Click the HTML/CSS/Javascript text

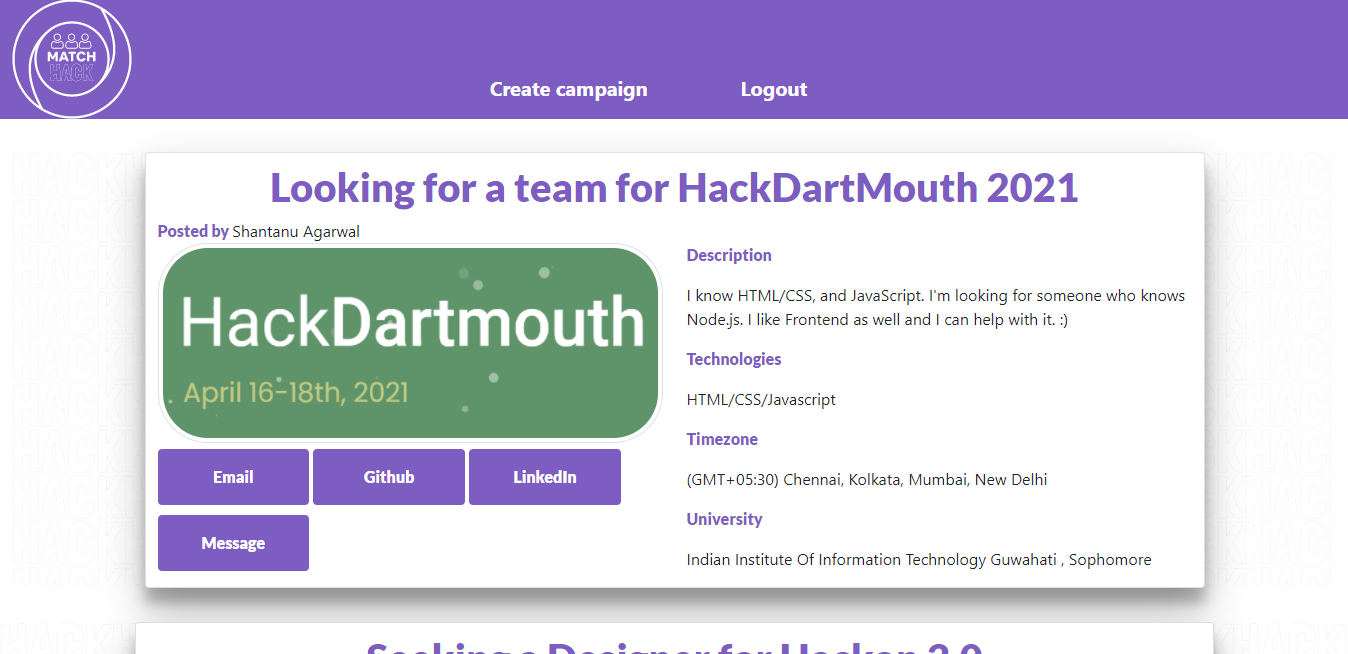(761, 399)
